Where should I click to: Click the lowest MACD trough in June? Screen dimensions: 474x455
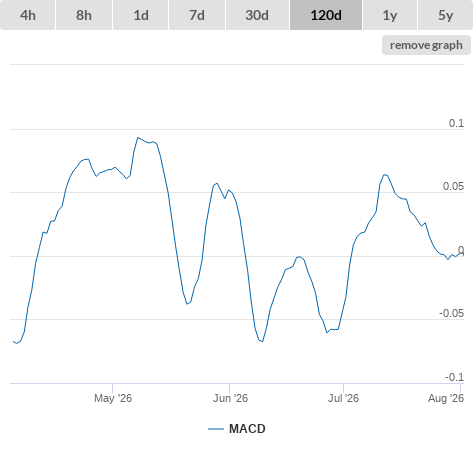click(x=262, y=341)
